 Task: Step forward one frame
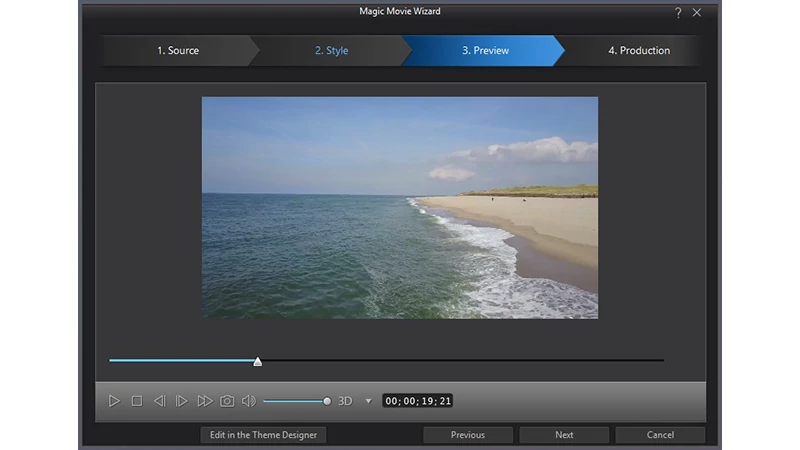(x=182, y=401)
